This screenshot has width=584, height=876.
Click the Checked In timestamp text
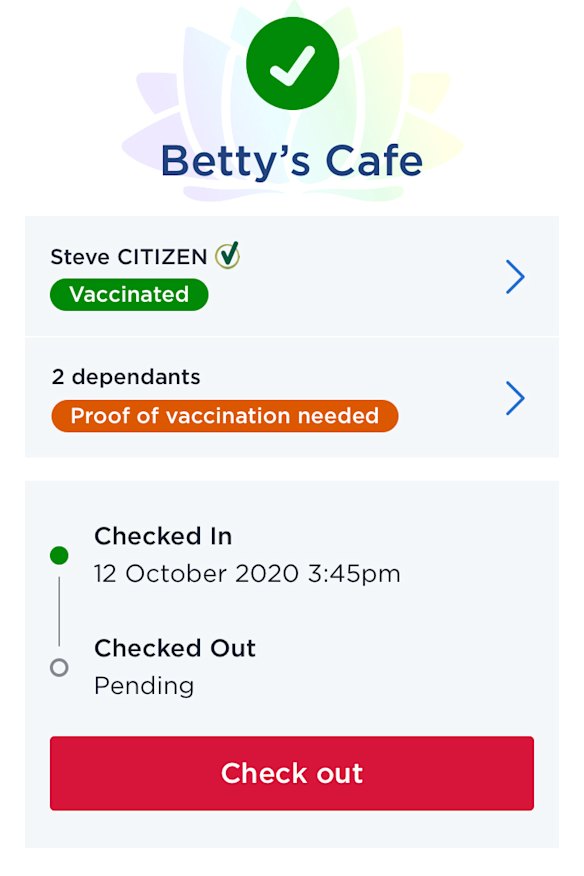248,574
